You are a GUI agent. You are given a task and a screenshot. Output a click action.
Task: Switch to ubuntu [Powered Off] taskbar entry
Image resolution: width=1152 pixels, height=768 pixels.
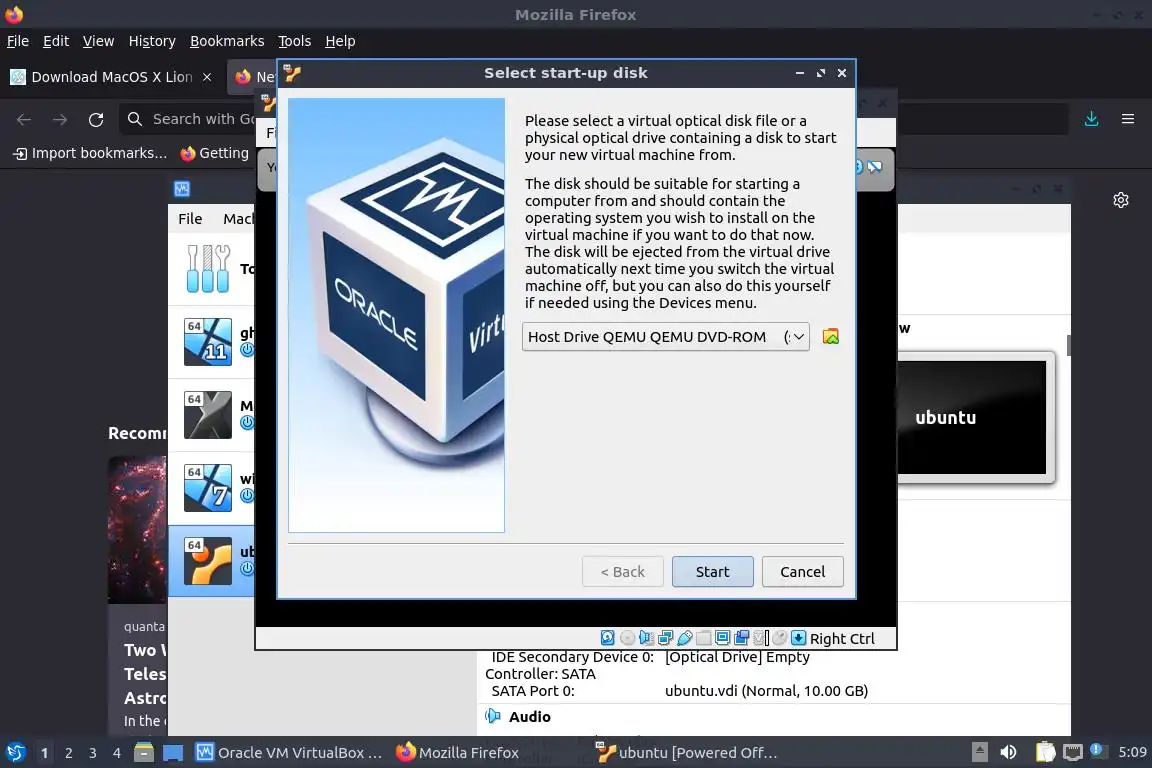[x=686, y=753]
